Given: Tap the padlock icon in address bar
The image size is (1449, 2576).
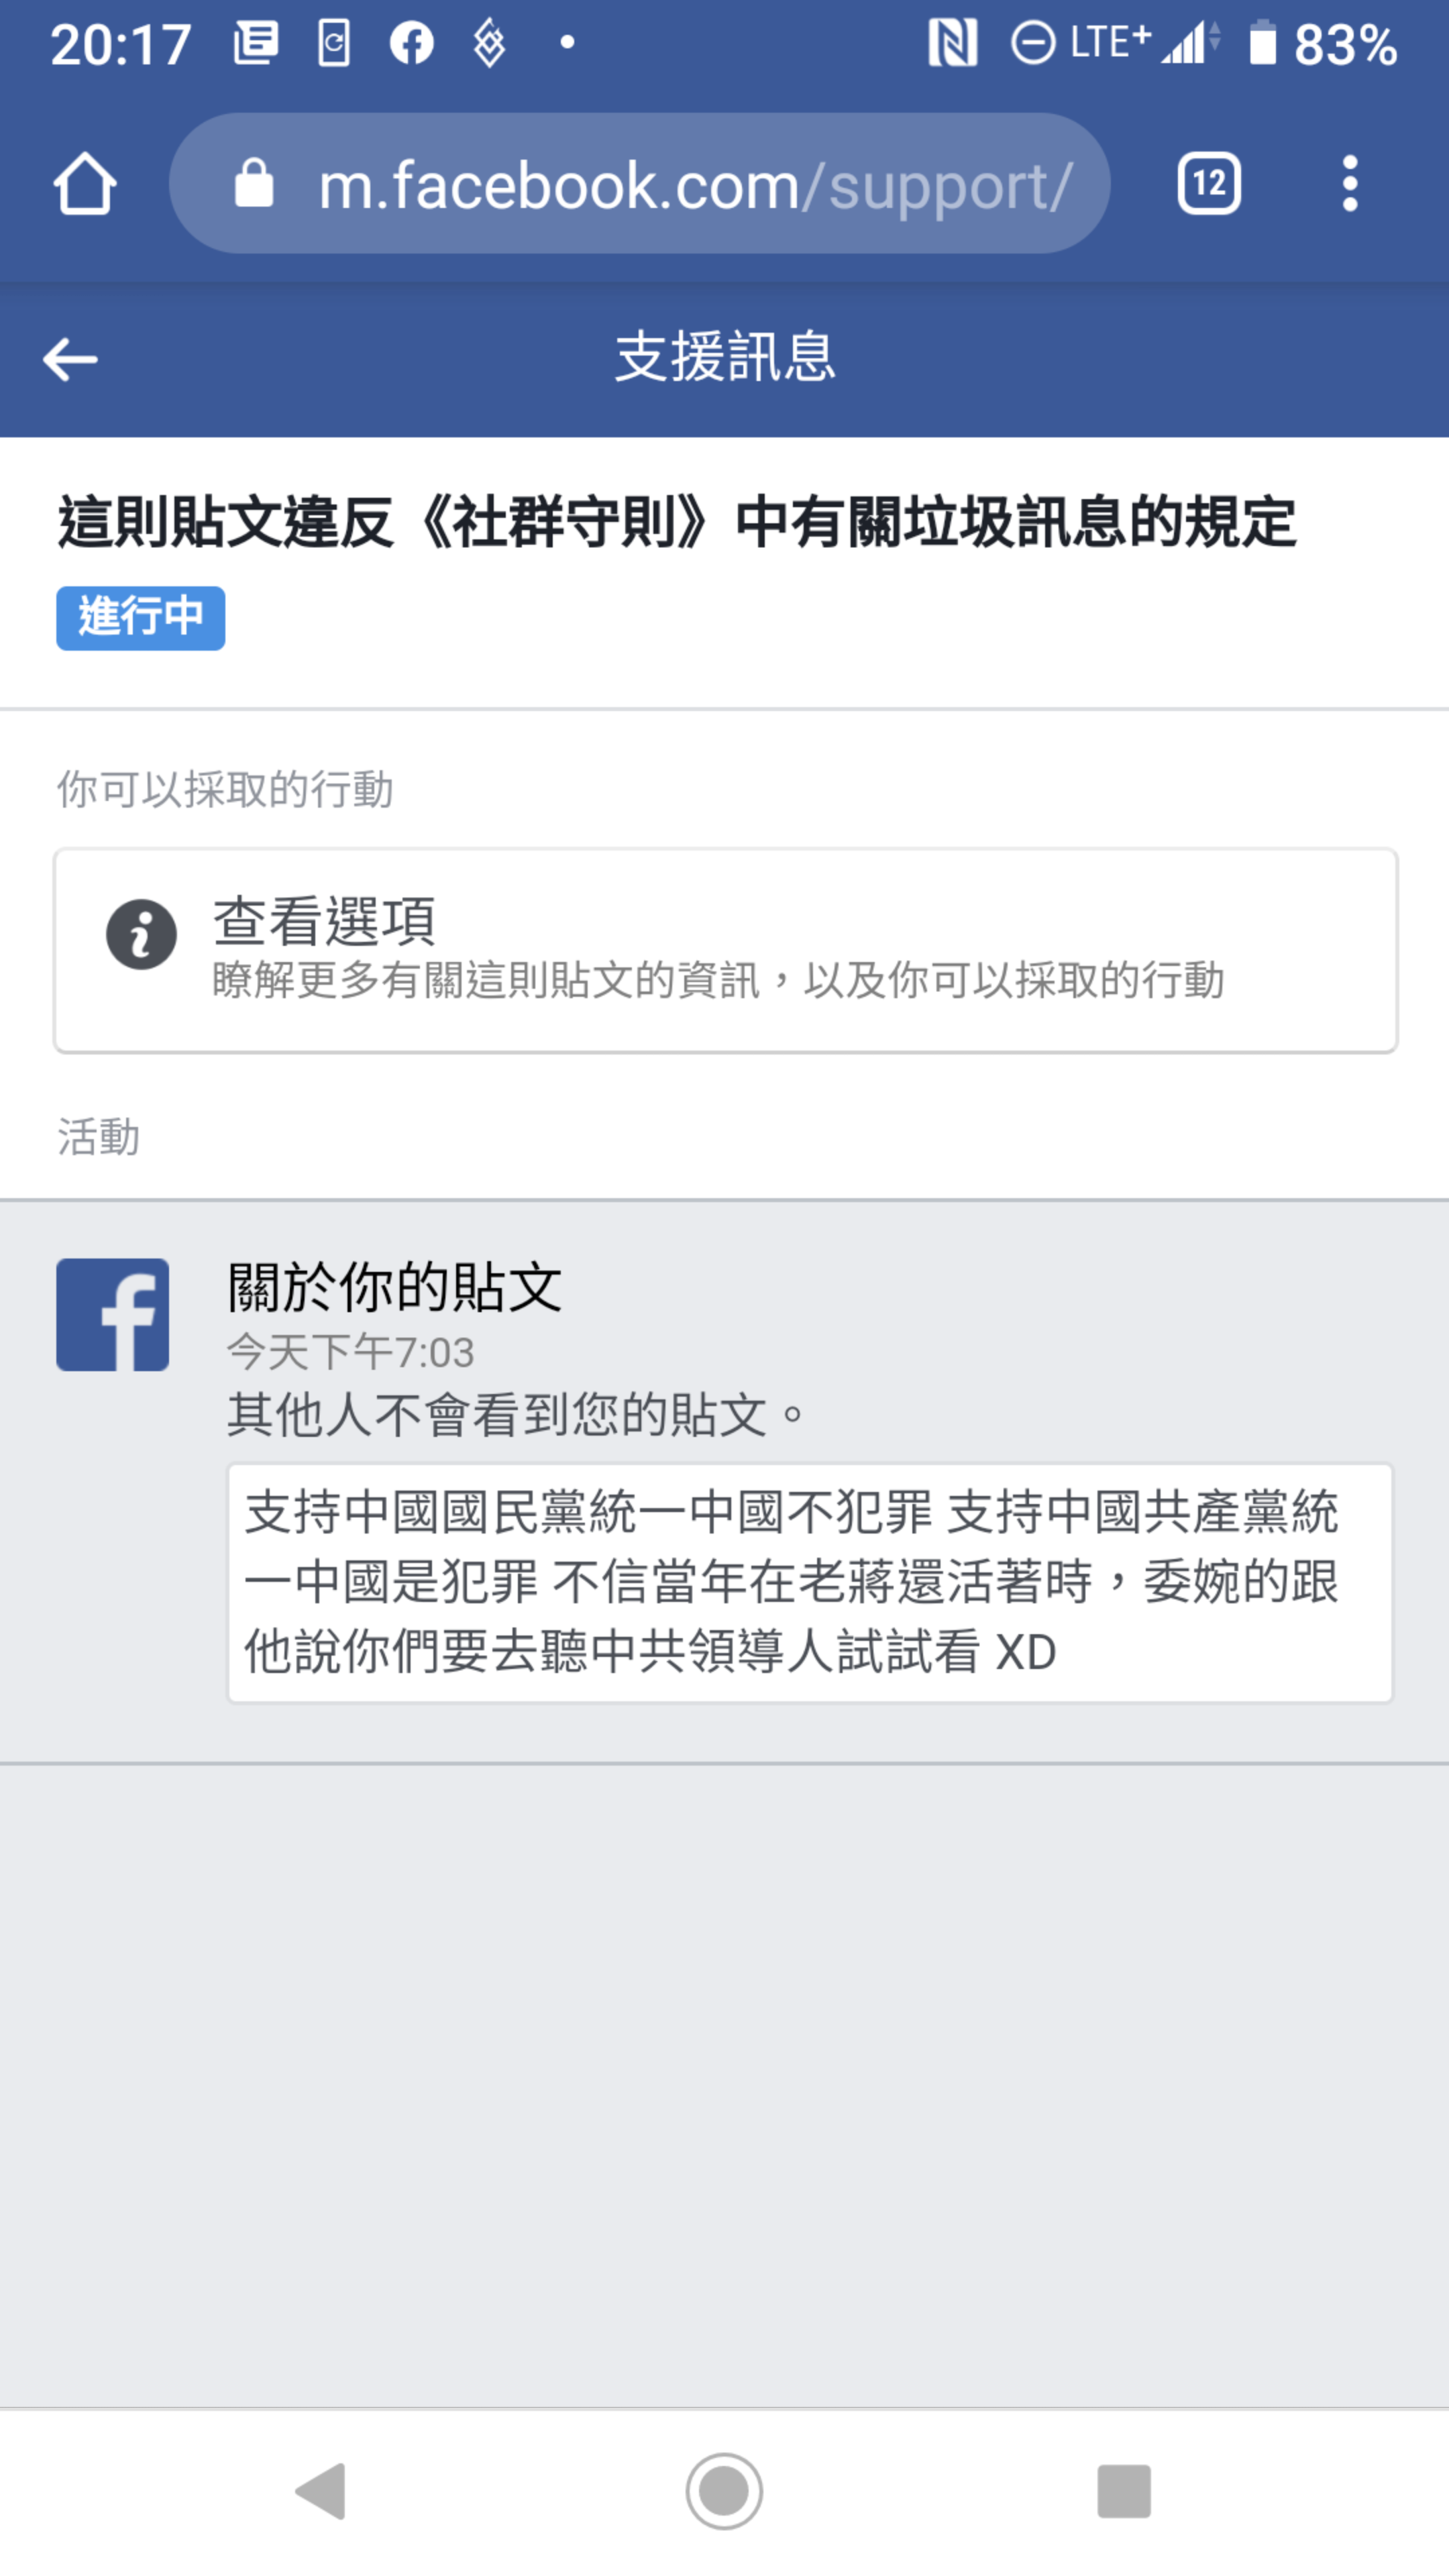Looking at the screenshot, I should point(254,184).
